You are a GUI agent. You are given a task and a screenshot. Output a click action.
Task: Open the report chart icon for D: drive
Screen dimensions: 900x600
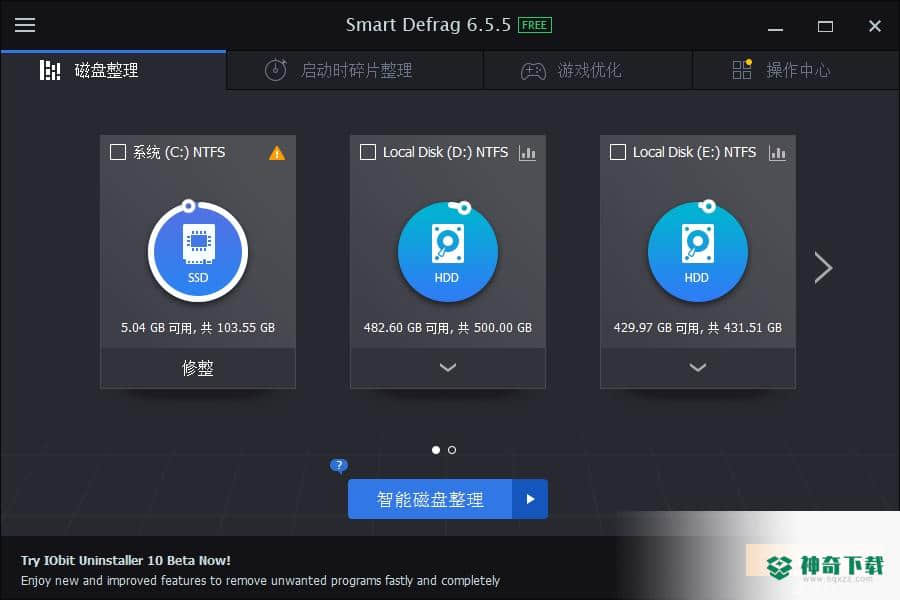click(x=527, y=153)
